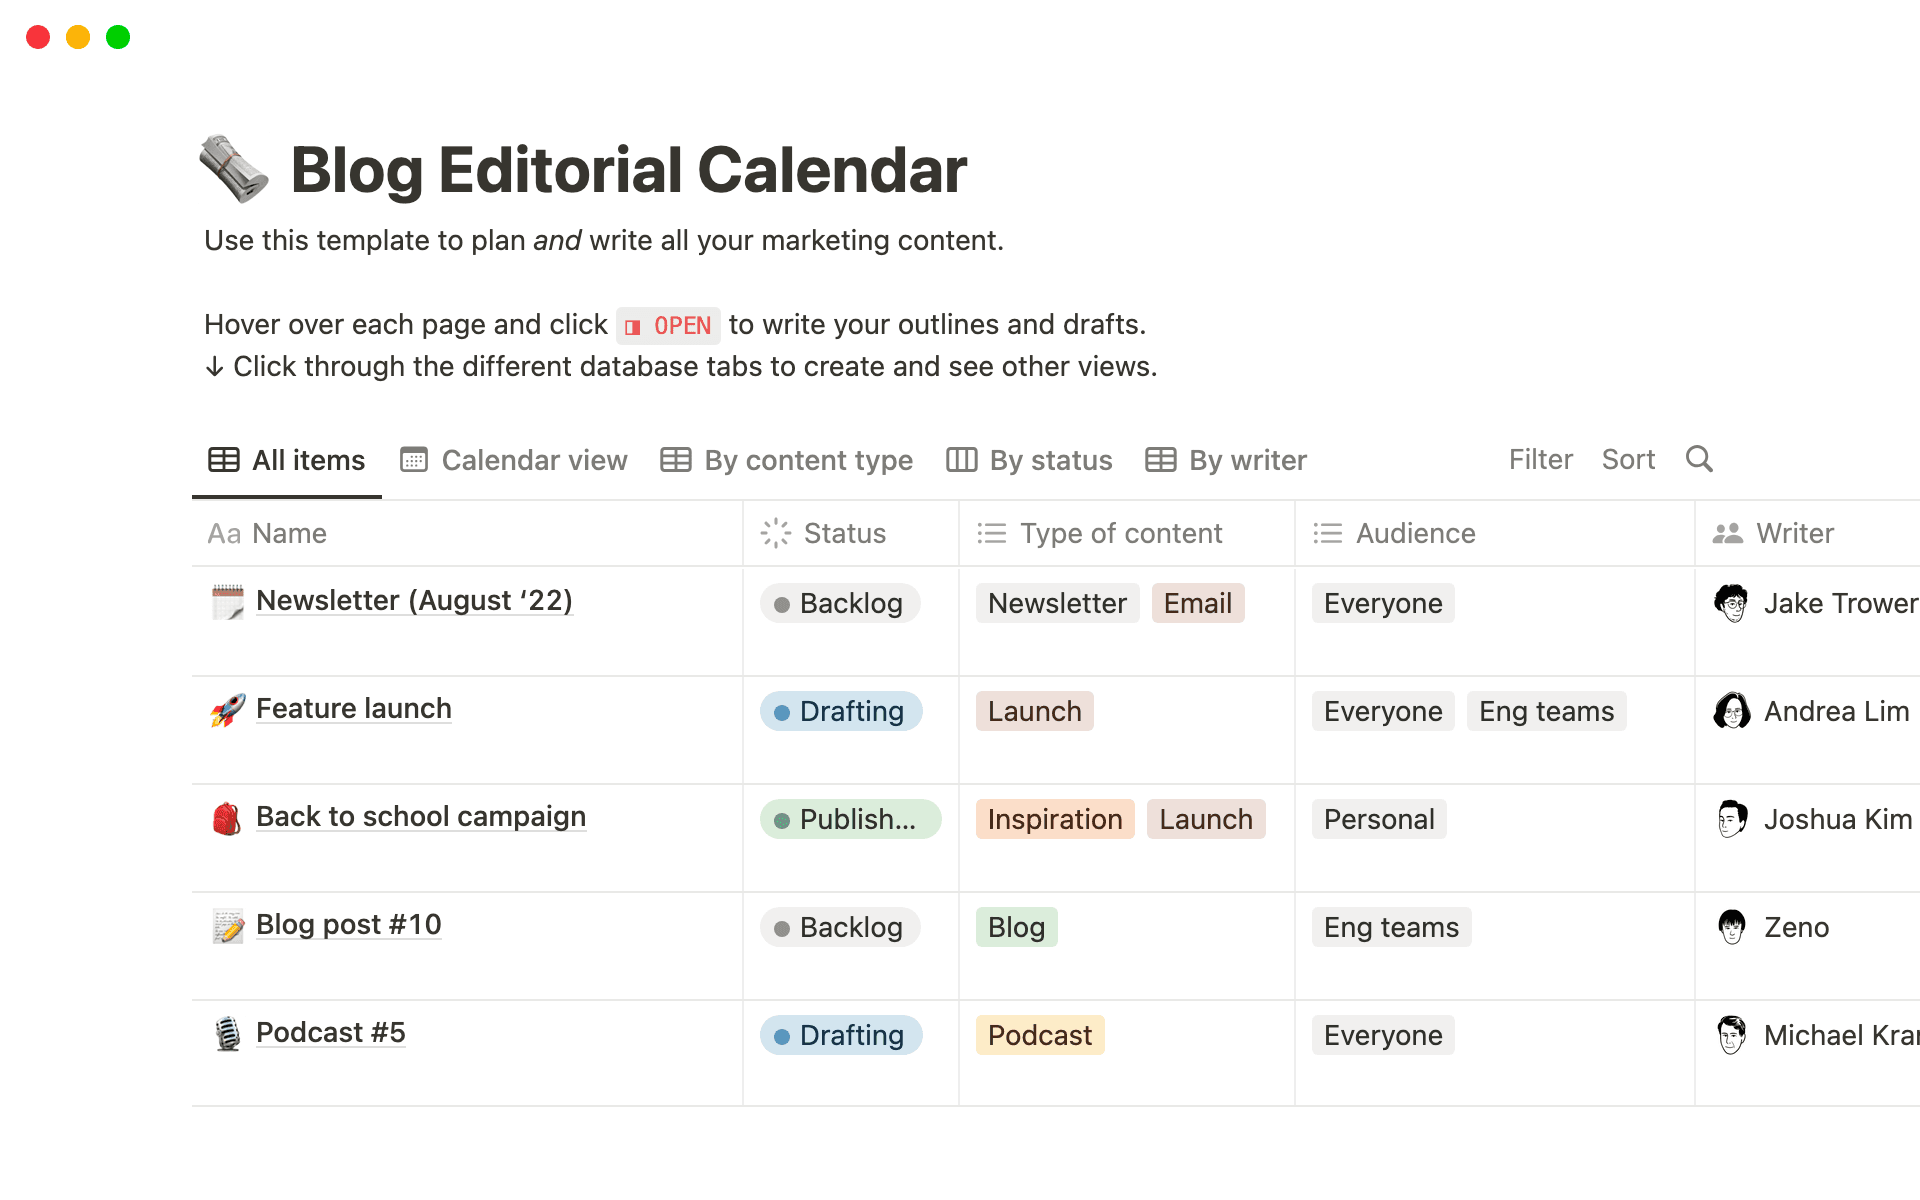The width and height of the screenshot is (1920, 1200).
Task: Click the notepad icon beside Newsletter (August '22)
Action: (x=228, y=600)
